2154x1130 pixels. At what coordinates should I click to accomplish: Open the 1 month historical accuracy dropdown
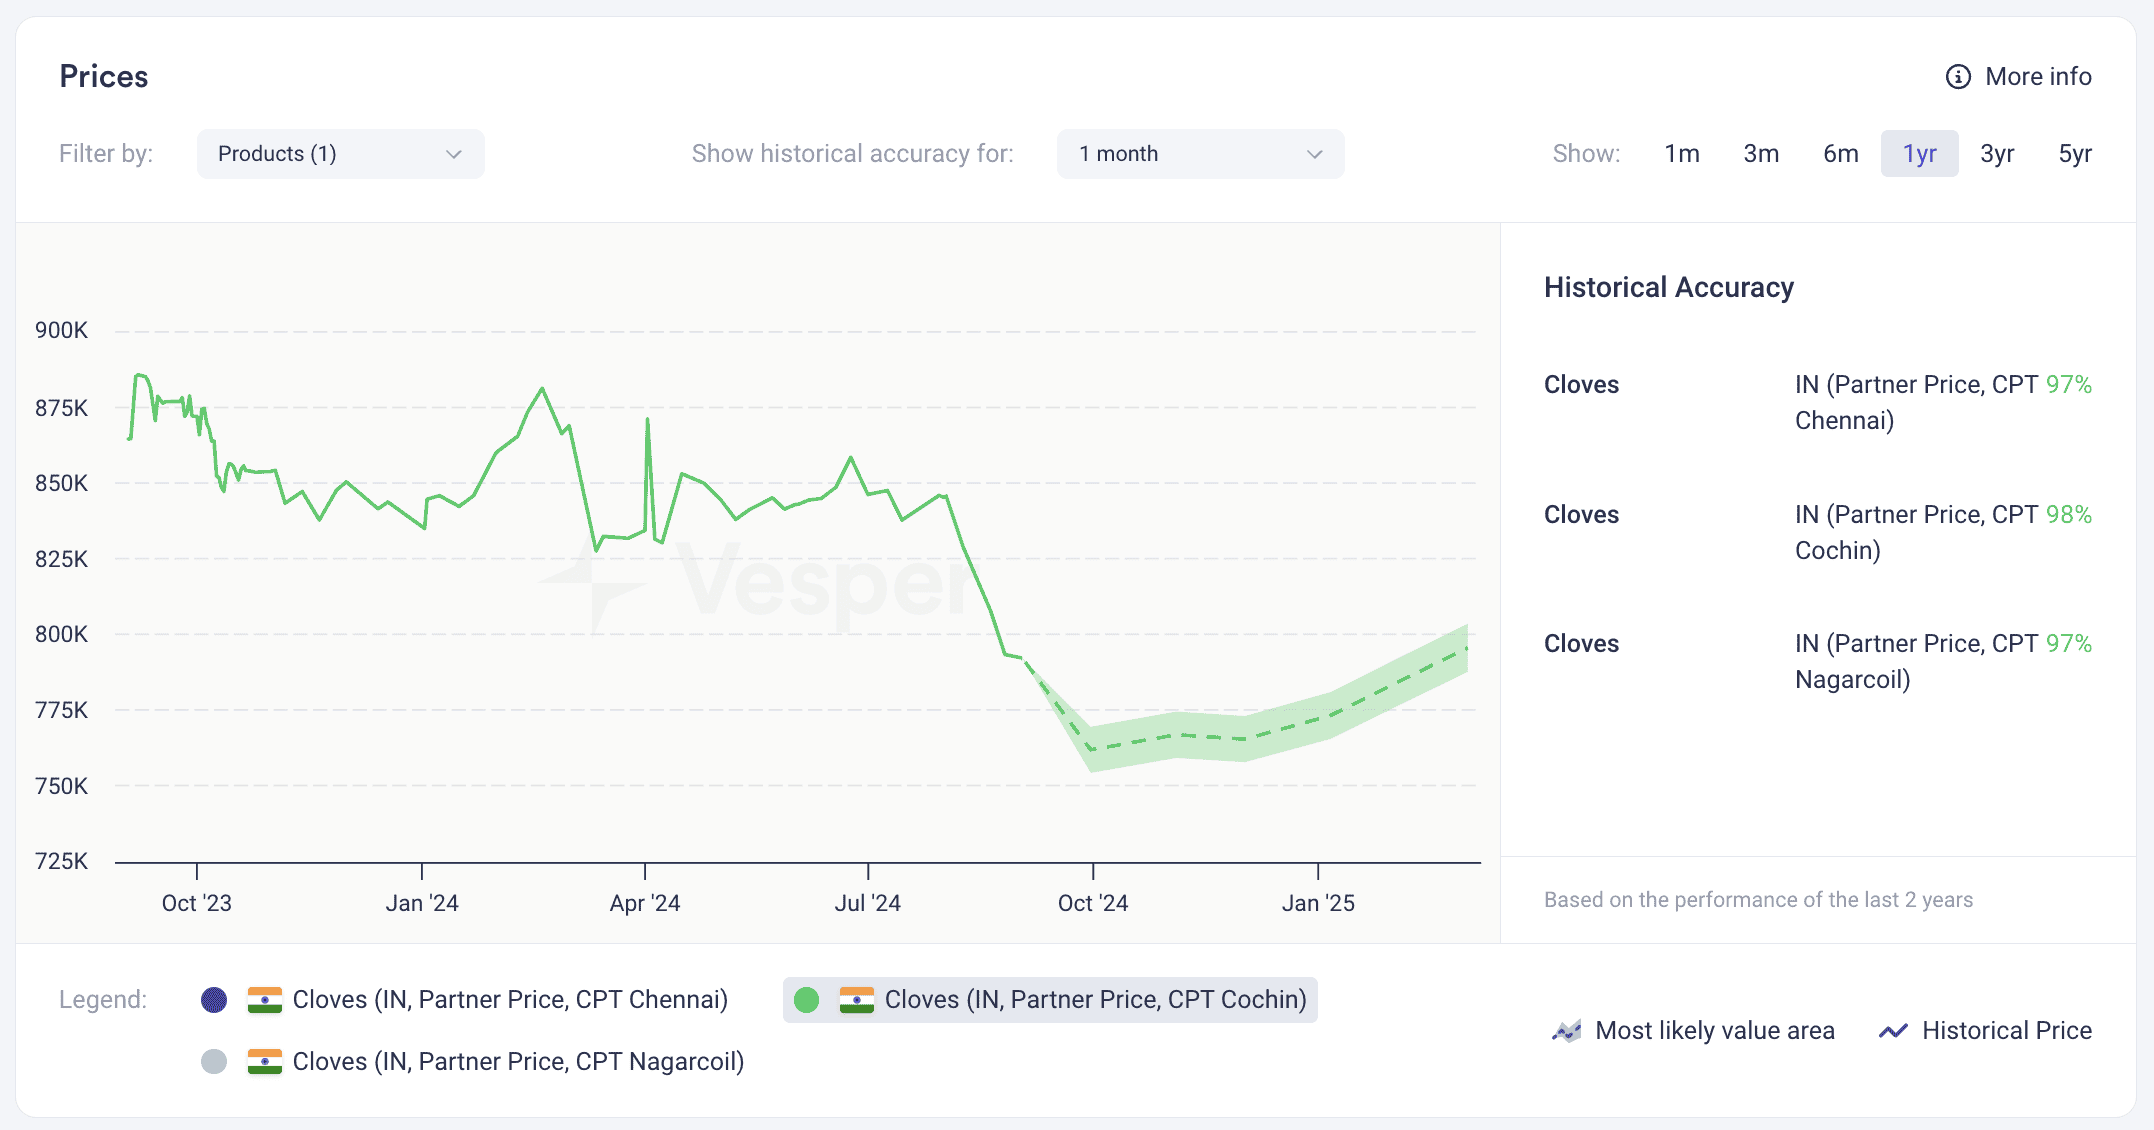pos(1200,154)
